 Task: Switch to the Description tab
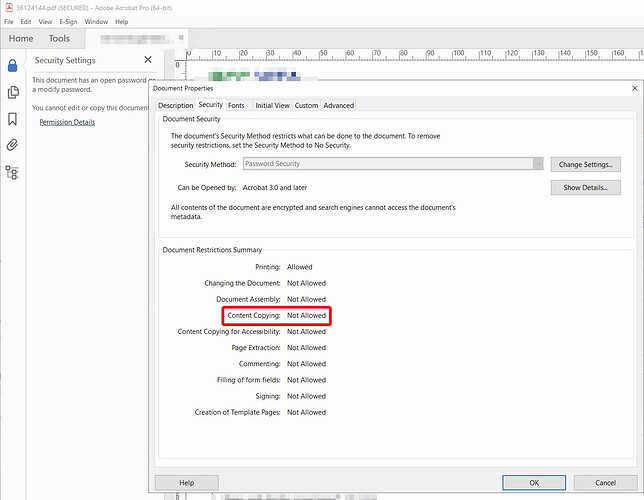(x=175, y=105)
